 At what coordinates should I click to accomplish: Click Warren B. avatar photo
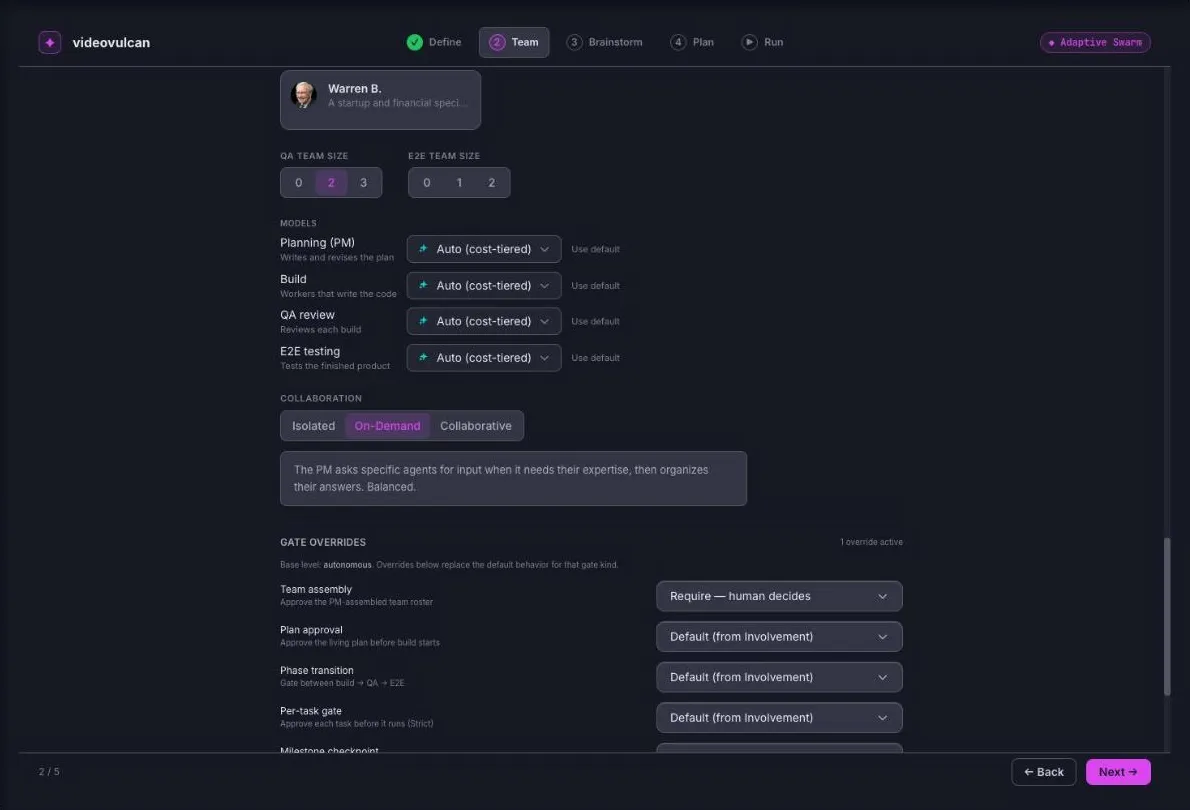tap(304, 95)
